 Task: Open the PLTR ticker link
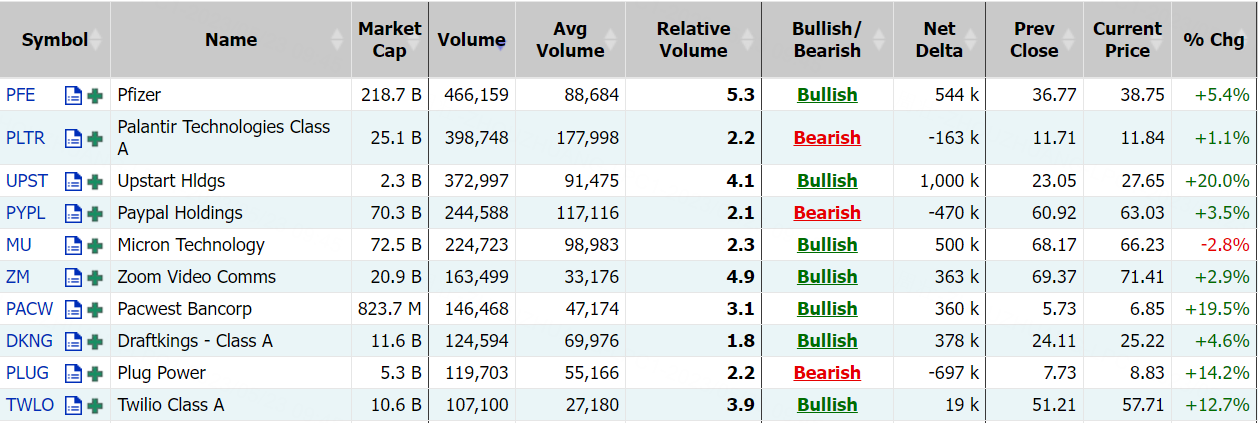pyautogui.click(x=25, y=138)
